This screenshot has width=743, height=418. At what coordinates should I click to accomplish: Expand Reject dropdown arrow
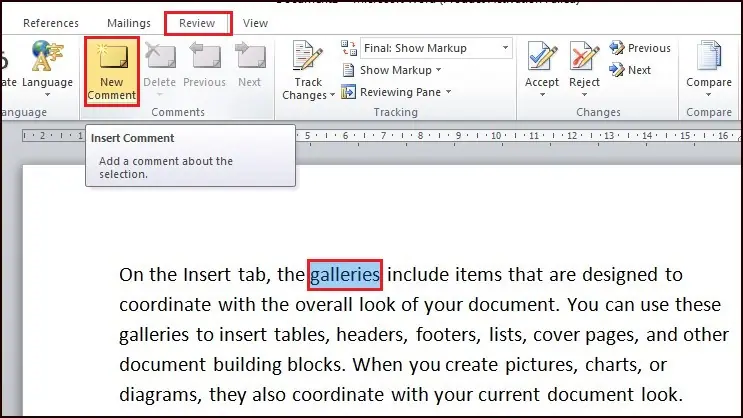tap(584, 95)
